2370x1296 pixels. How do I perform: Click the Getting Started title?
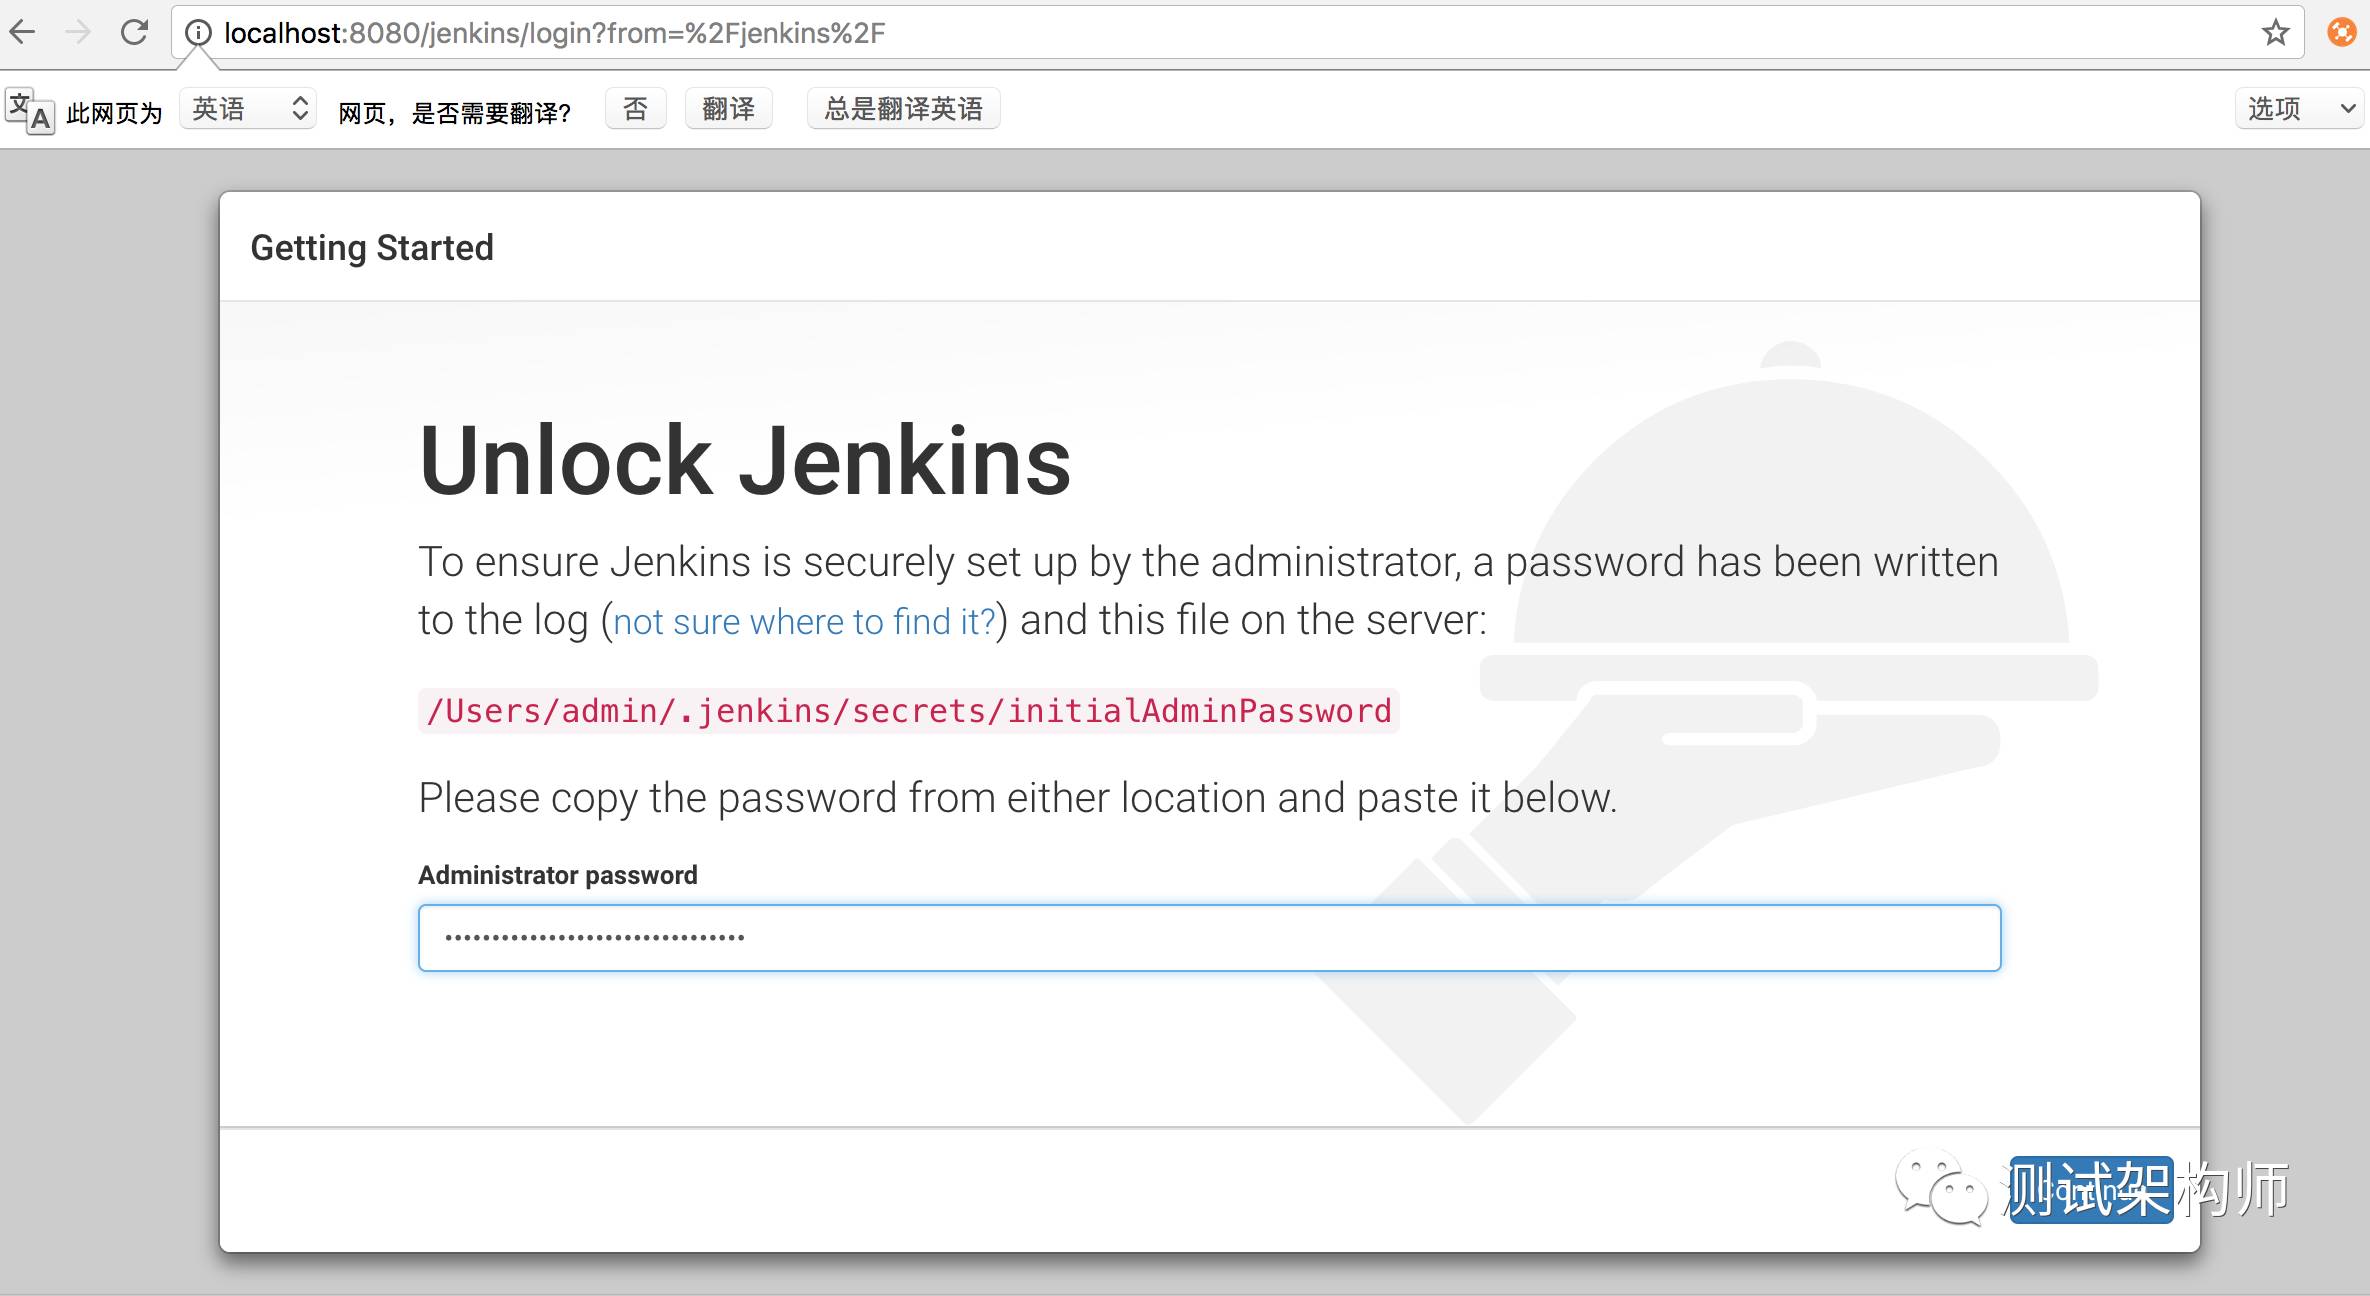[x=372, y=248]
